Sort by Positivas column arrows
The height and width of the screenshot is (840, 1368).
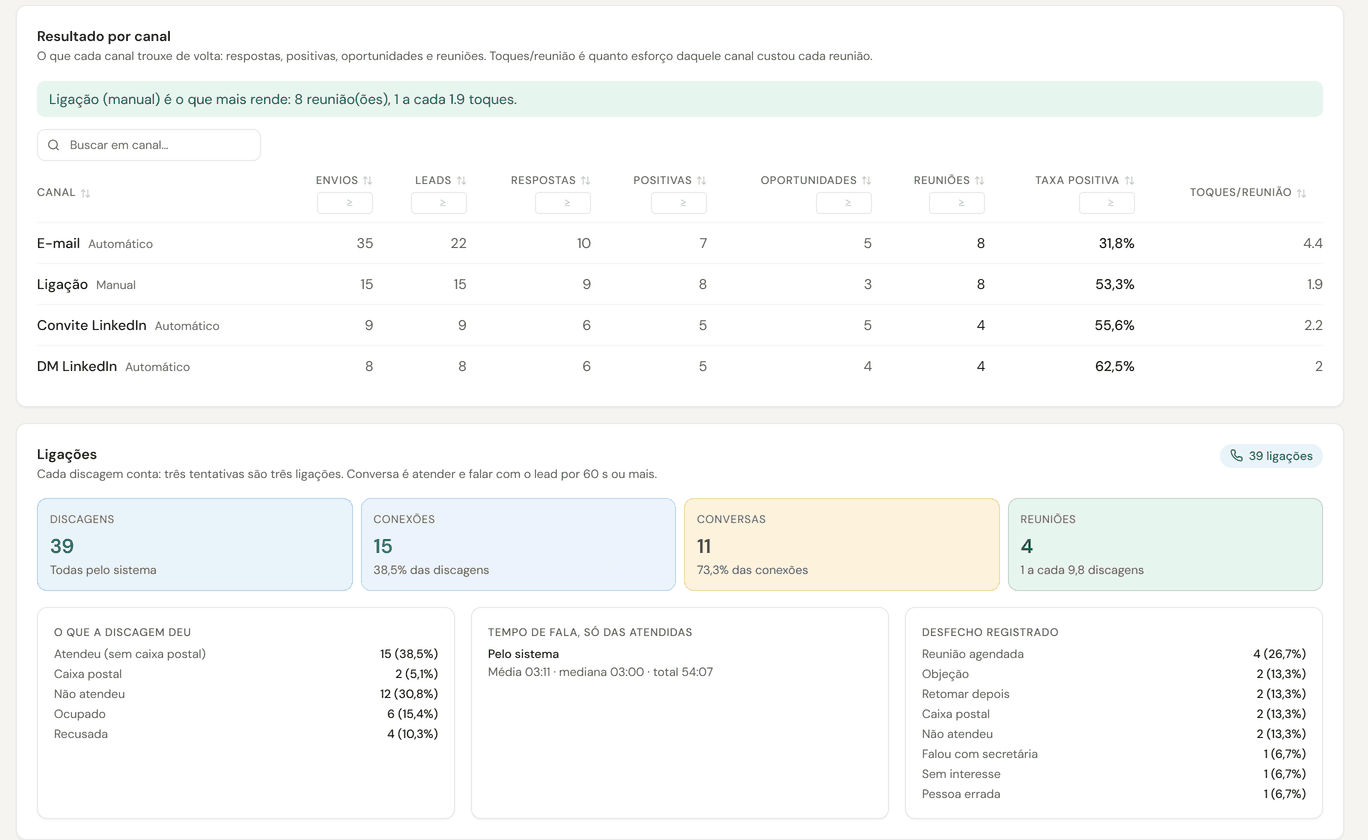coord(701,181)
